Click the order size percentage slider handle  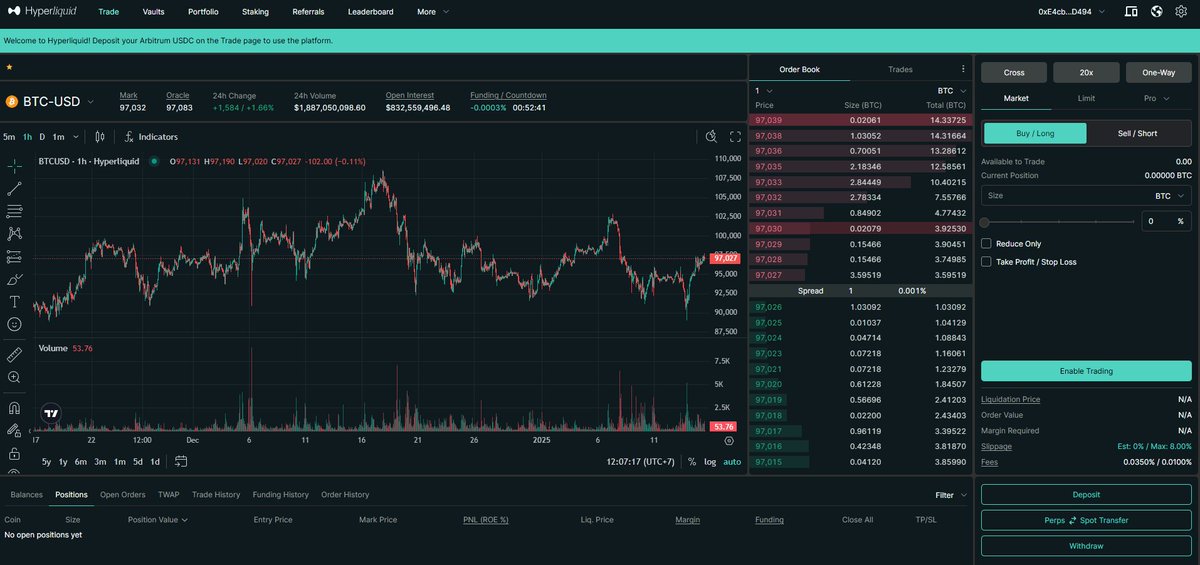pyautogui.click(x=985, y=222)
